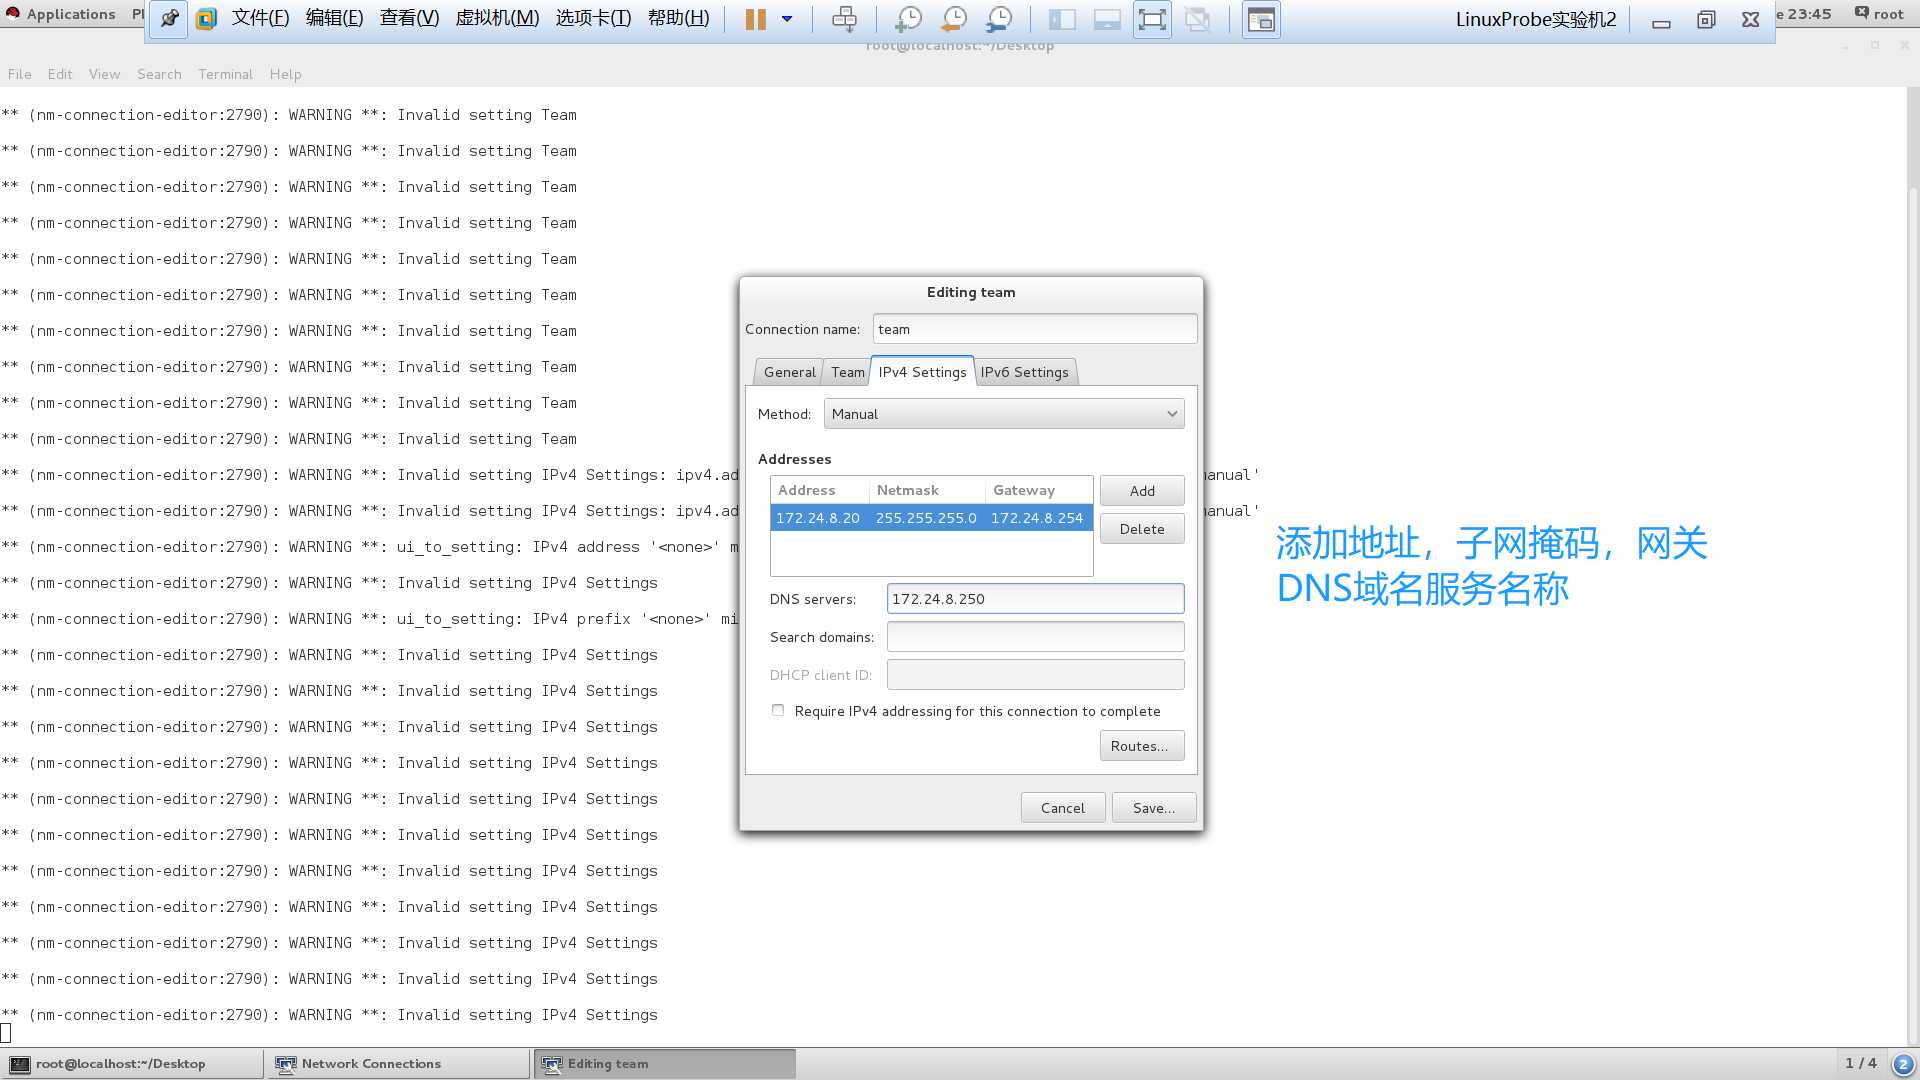1920x1080 pixels.
Task: Click the fullscreen/stretch display icon
Action: coord(1151,18)
